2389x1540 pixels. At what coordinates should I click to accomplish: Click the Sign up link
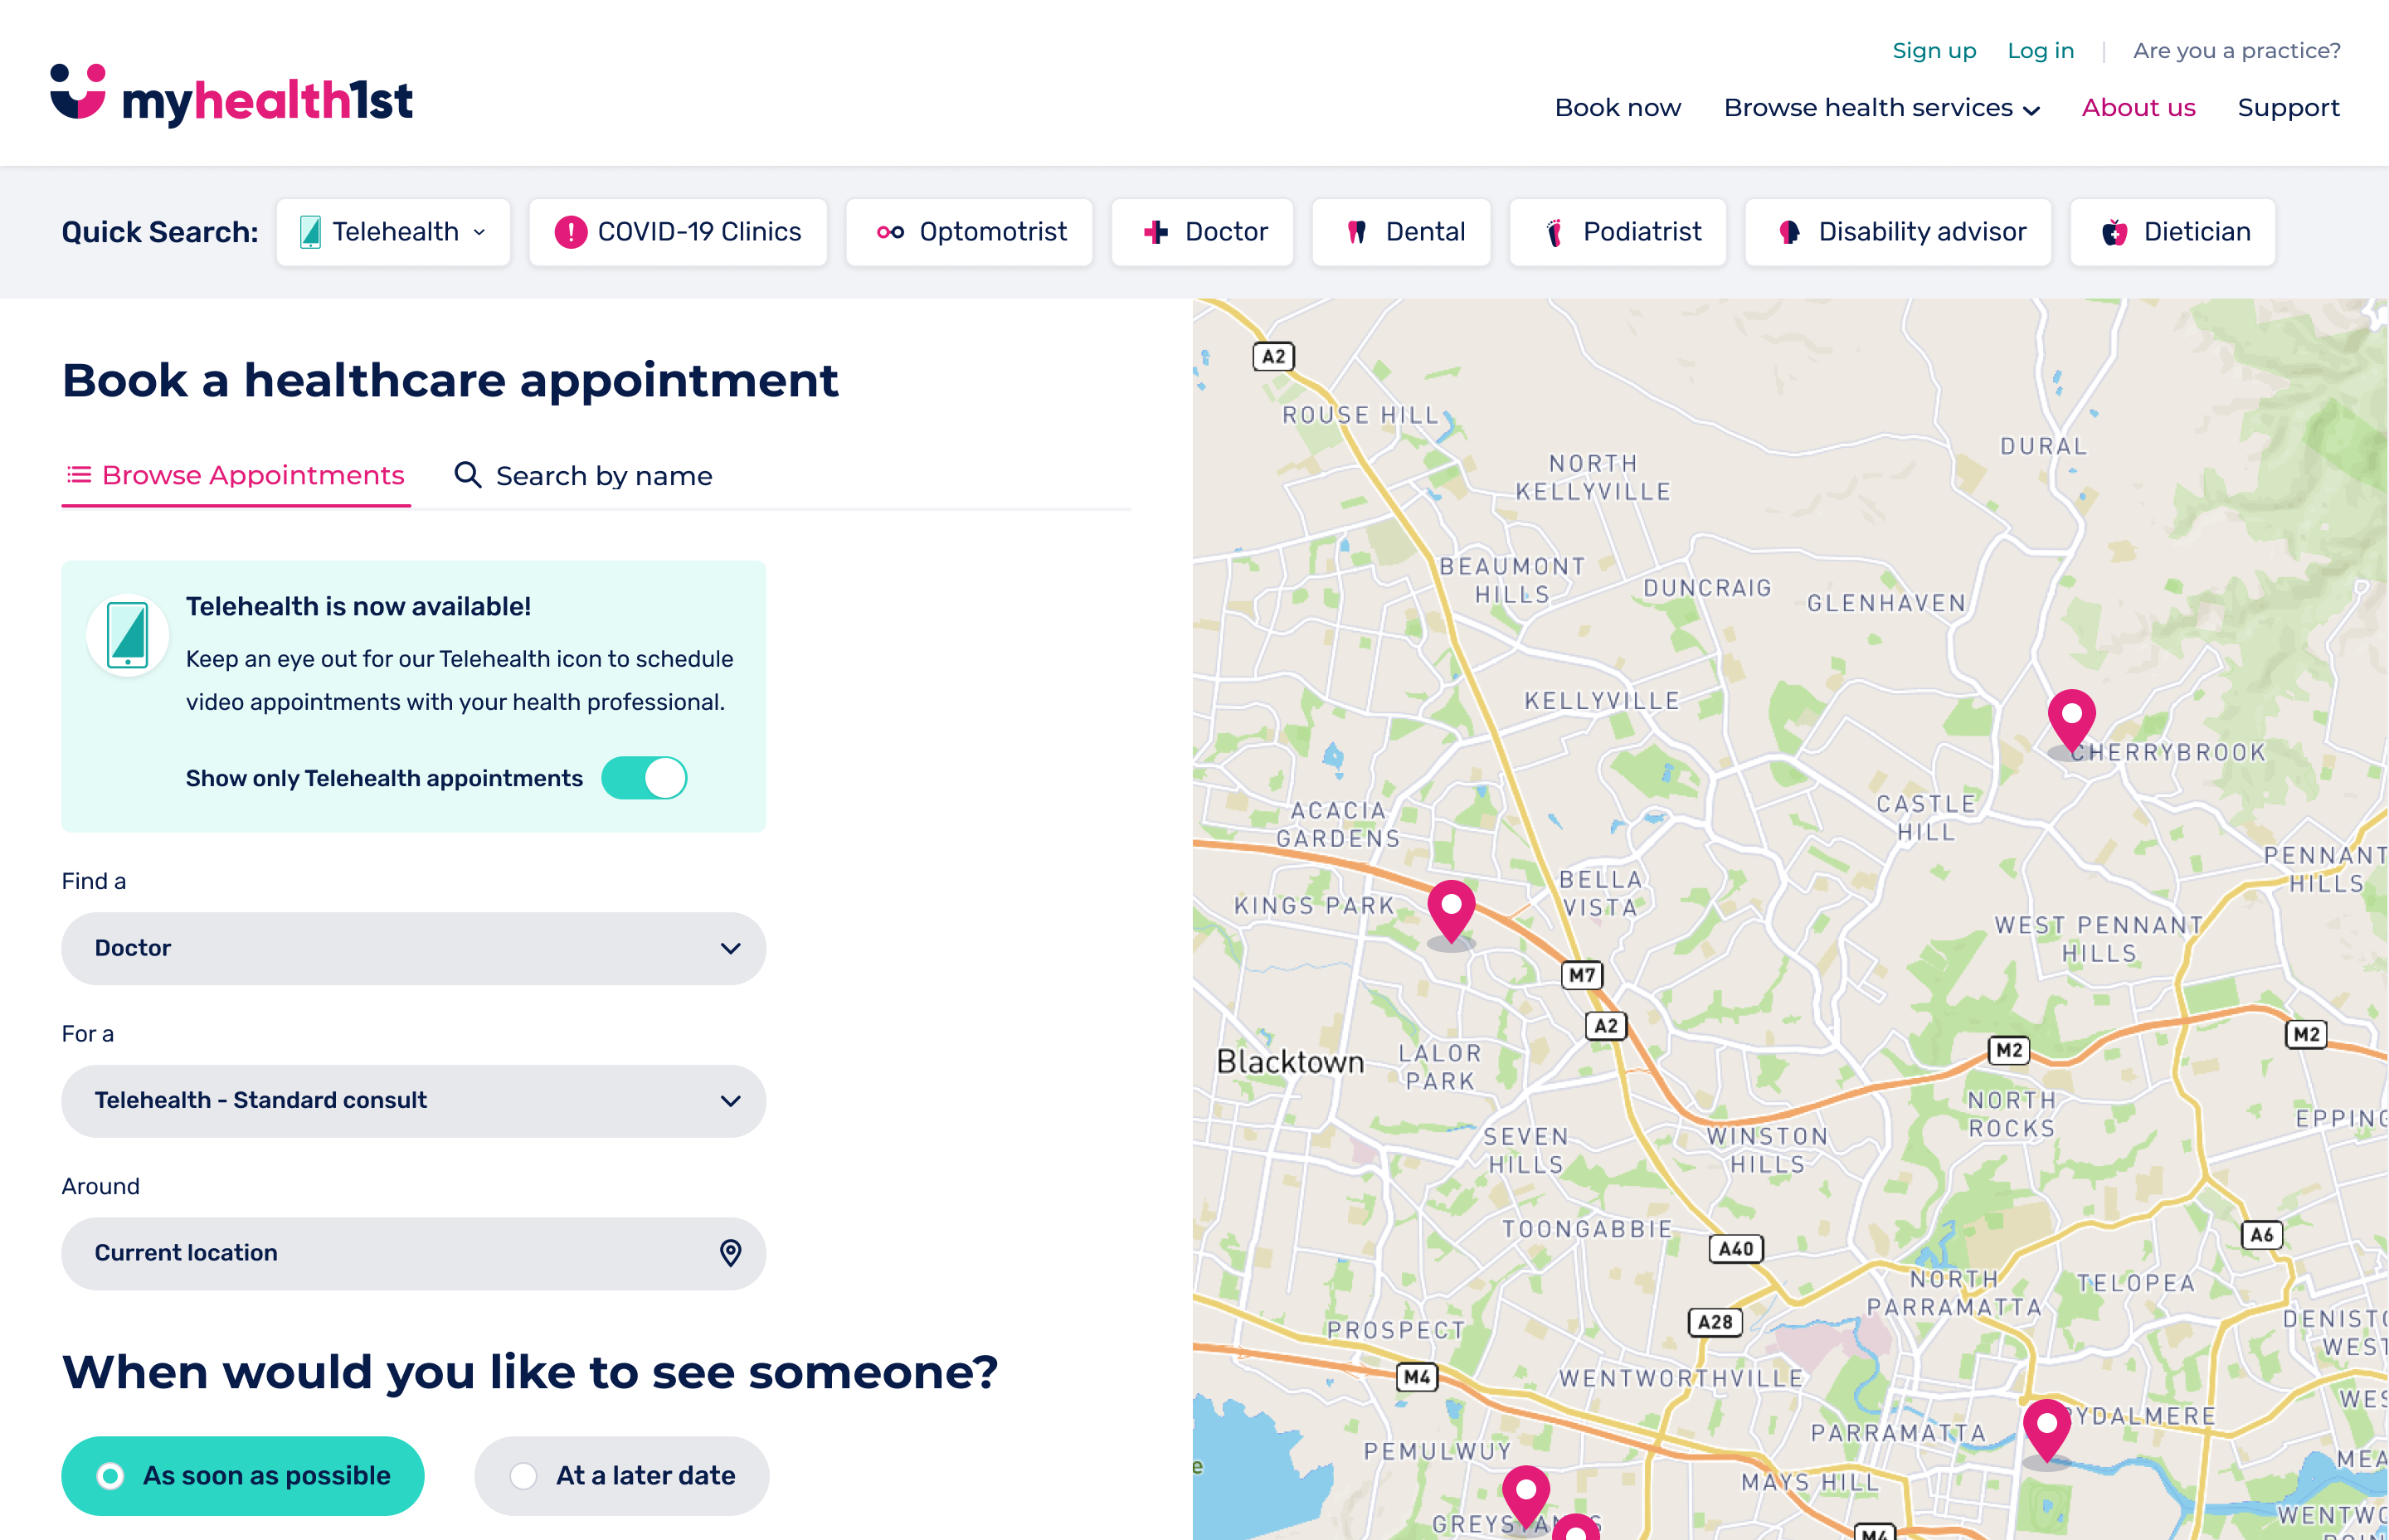[1934, 51]
